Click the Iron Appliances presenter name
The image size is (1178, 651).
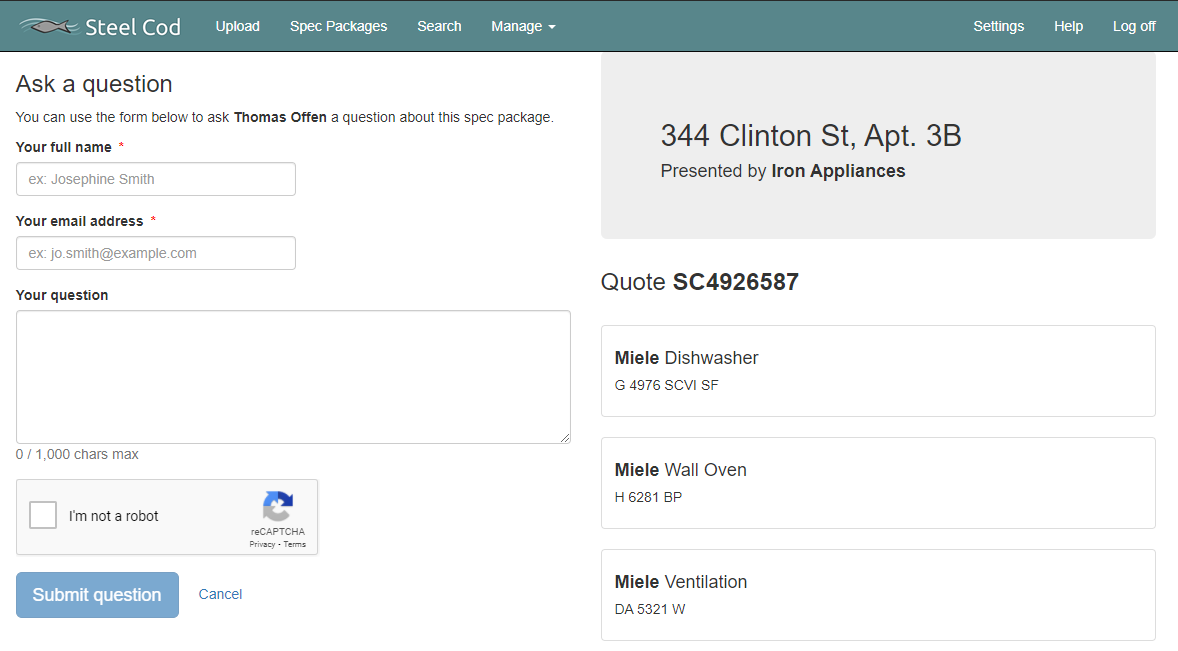(x=838, y=171)
